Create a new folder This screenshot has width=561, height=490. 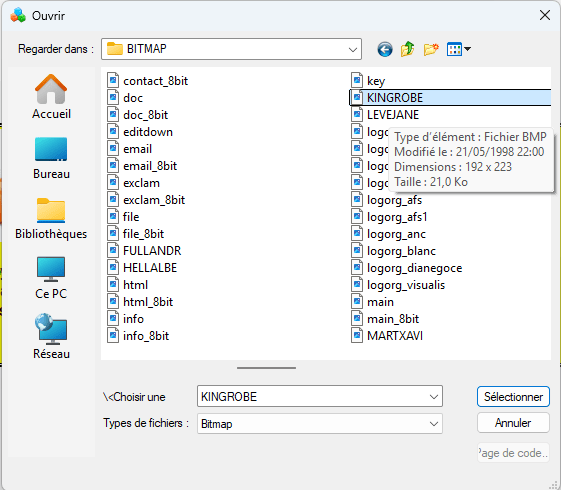tap(431, 49)
